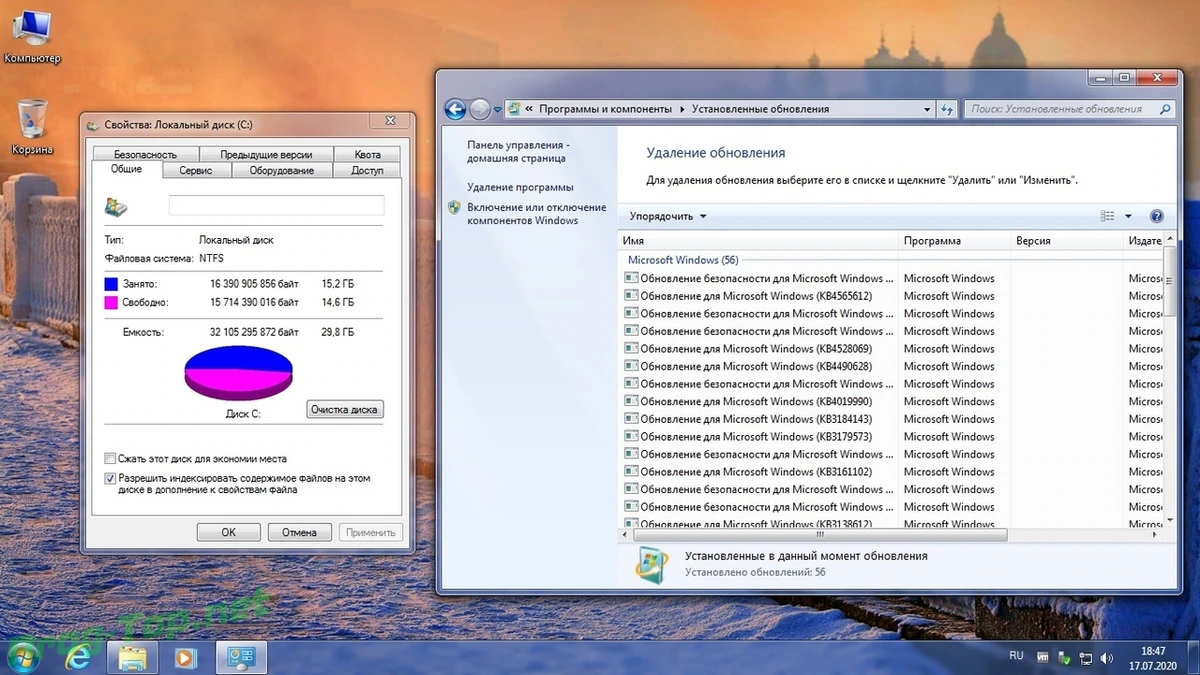
Task: Select Обновление для Microsoft Windows (KB4565612)
Action: (756, 296)
